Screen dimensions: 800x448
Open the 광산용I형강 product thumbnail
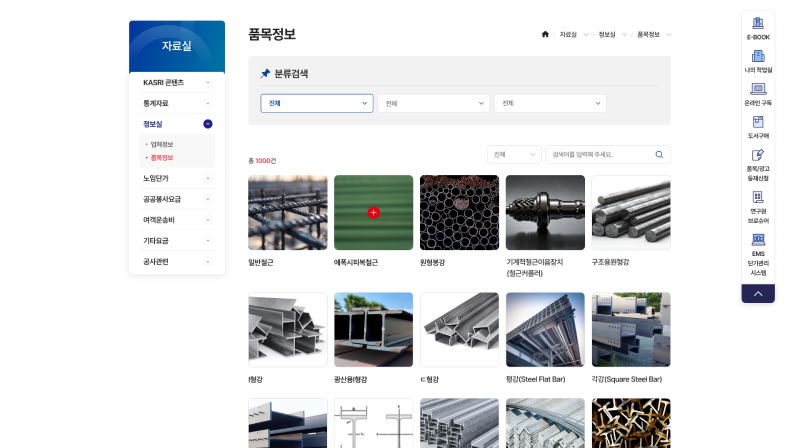(373, 330)
